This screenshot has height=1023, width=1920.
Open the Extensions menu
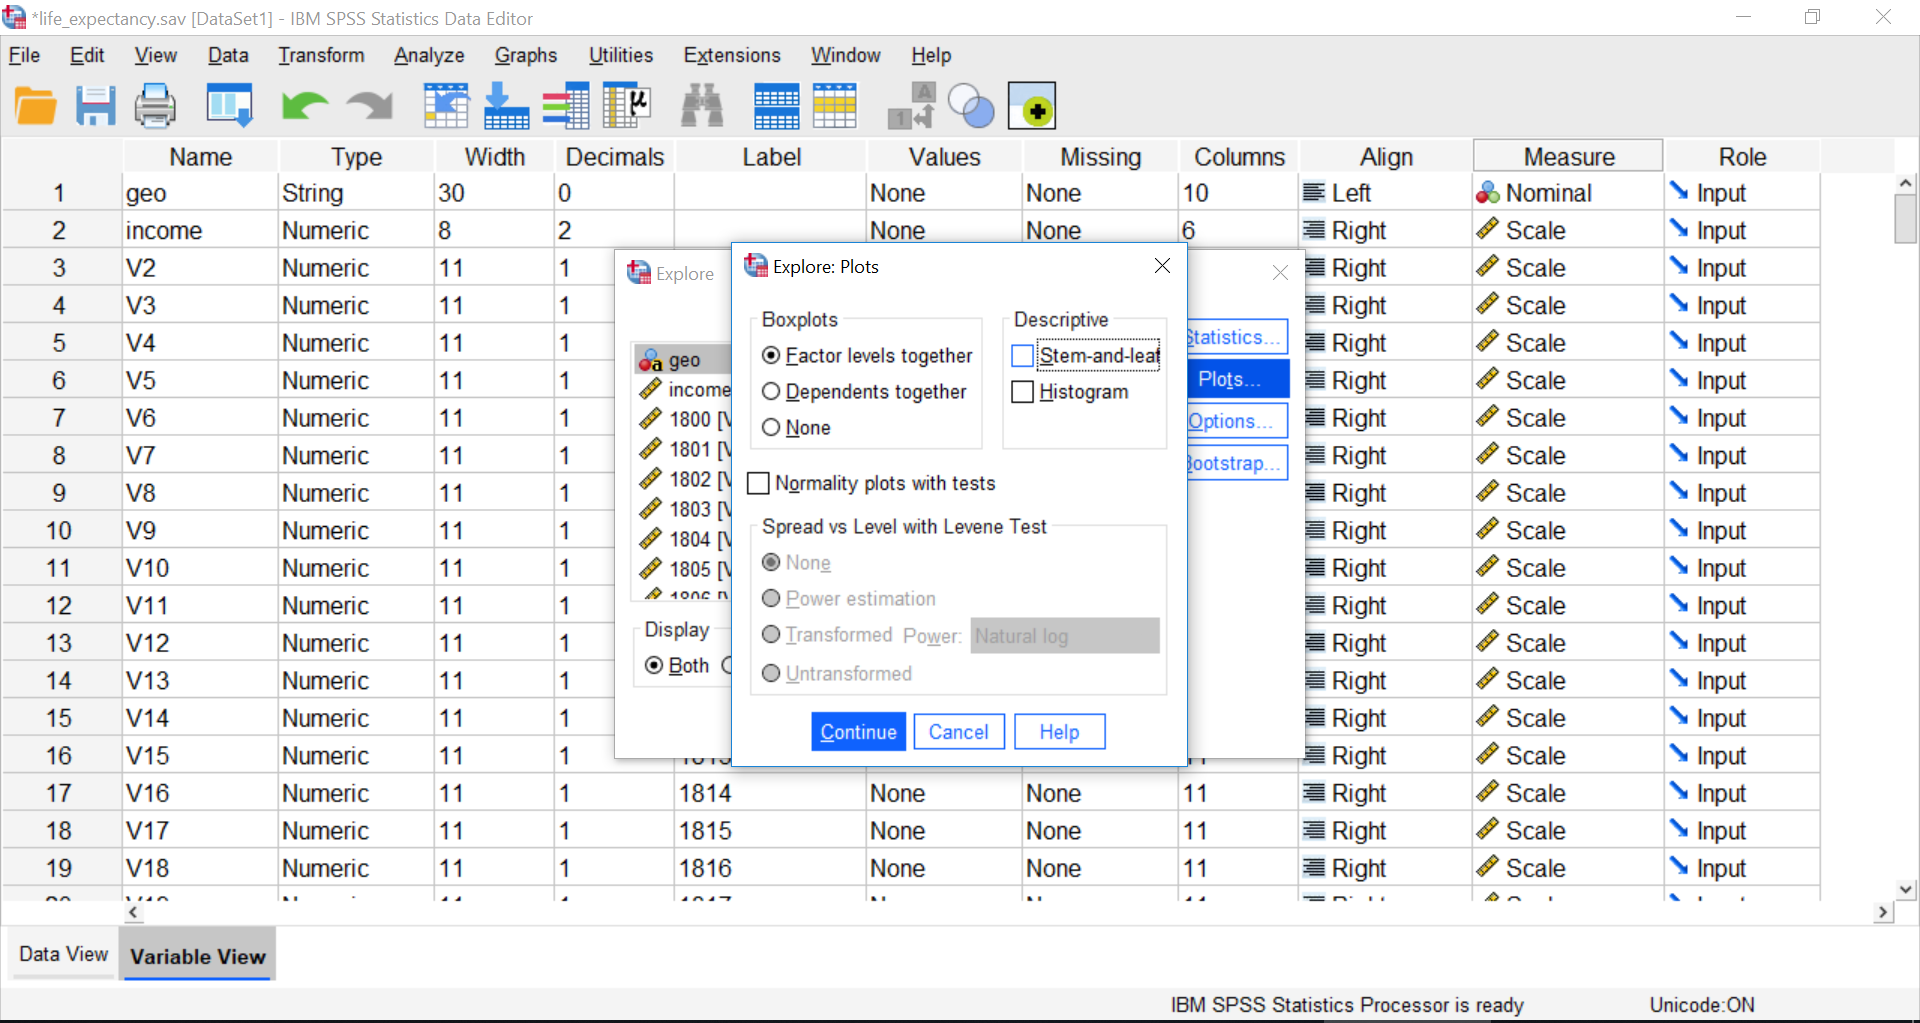point(732,55)
